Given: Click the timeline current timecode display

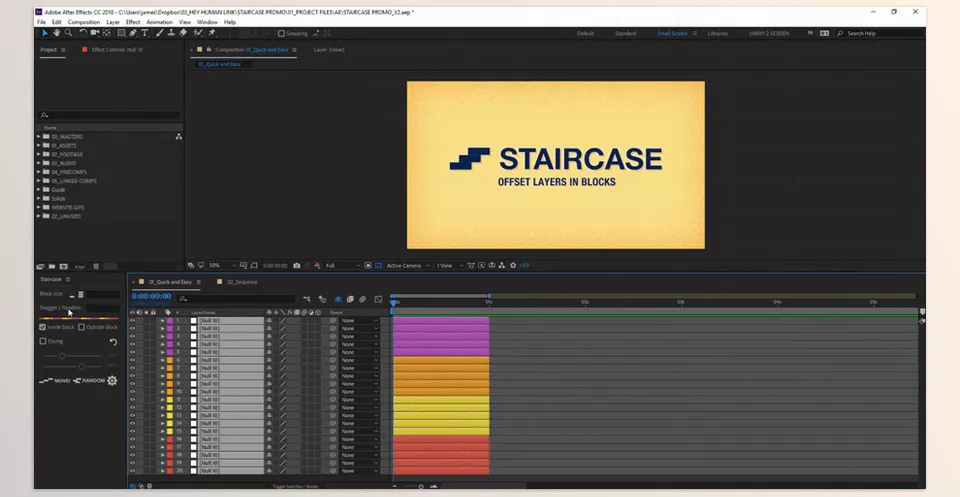Looking at the screenshot, I should (x=151, y=297).
